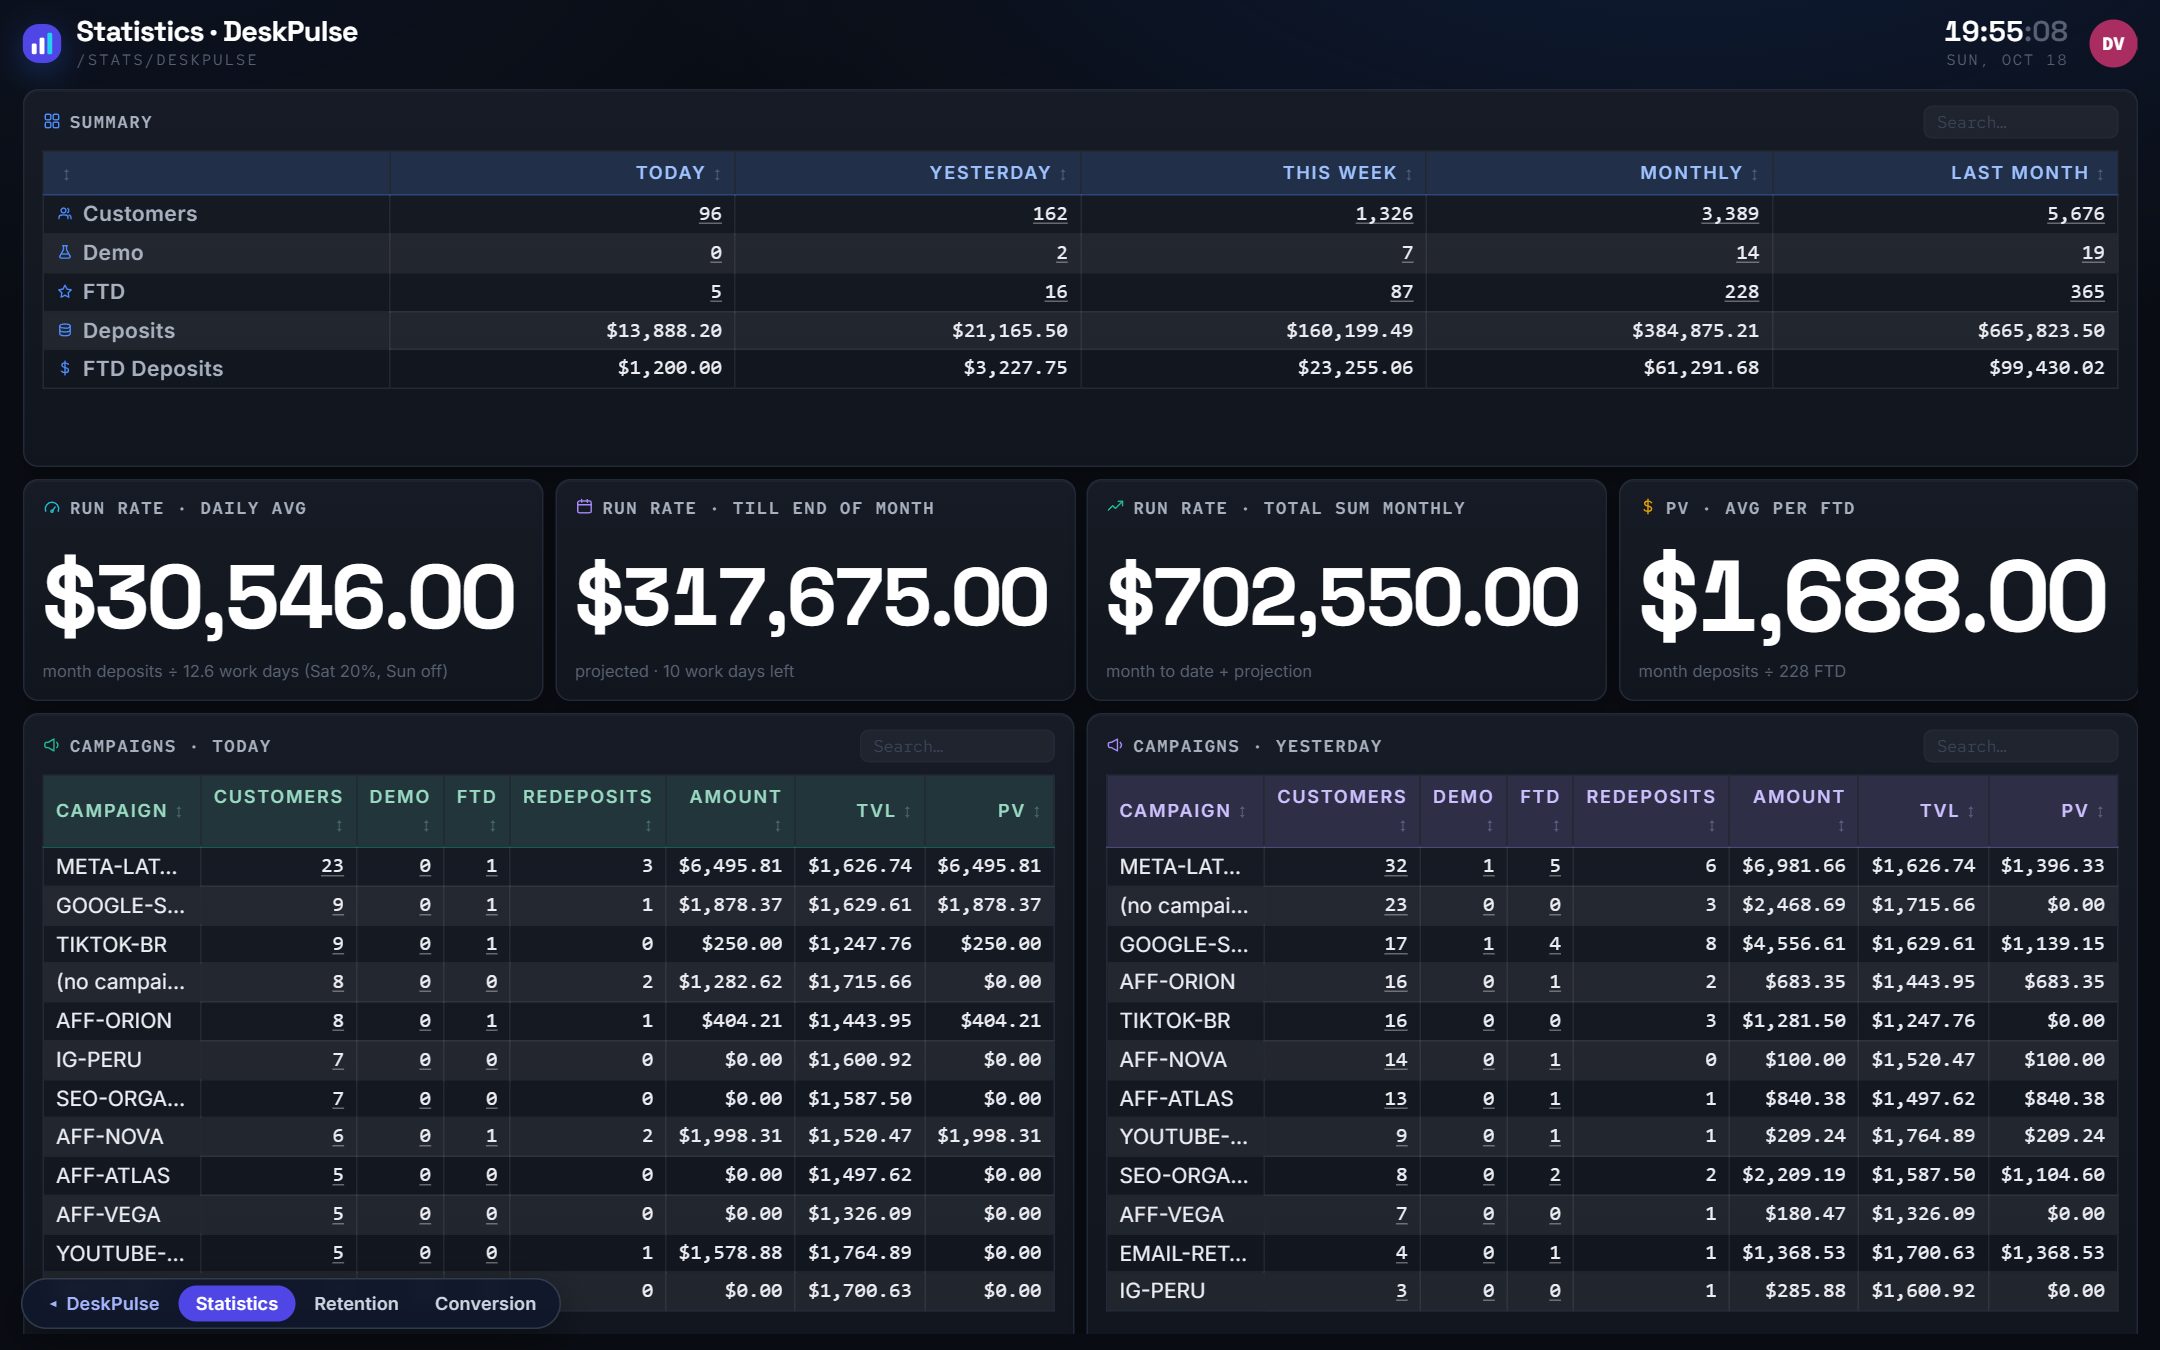The image size is (2160, 1350).
Task: Select EMAIL-RET row in Campaigns Yesterday
Action: click(1612, 1252)
